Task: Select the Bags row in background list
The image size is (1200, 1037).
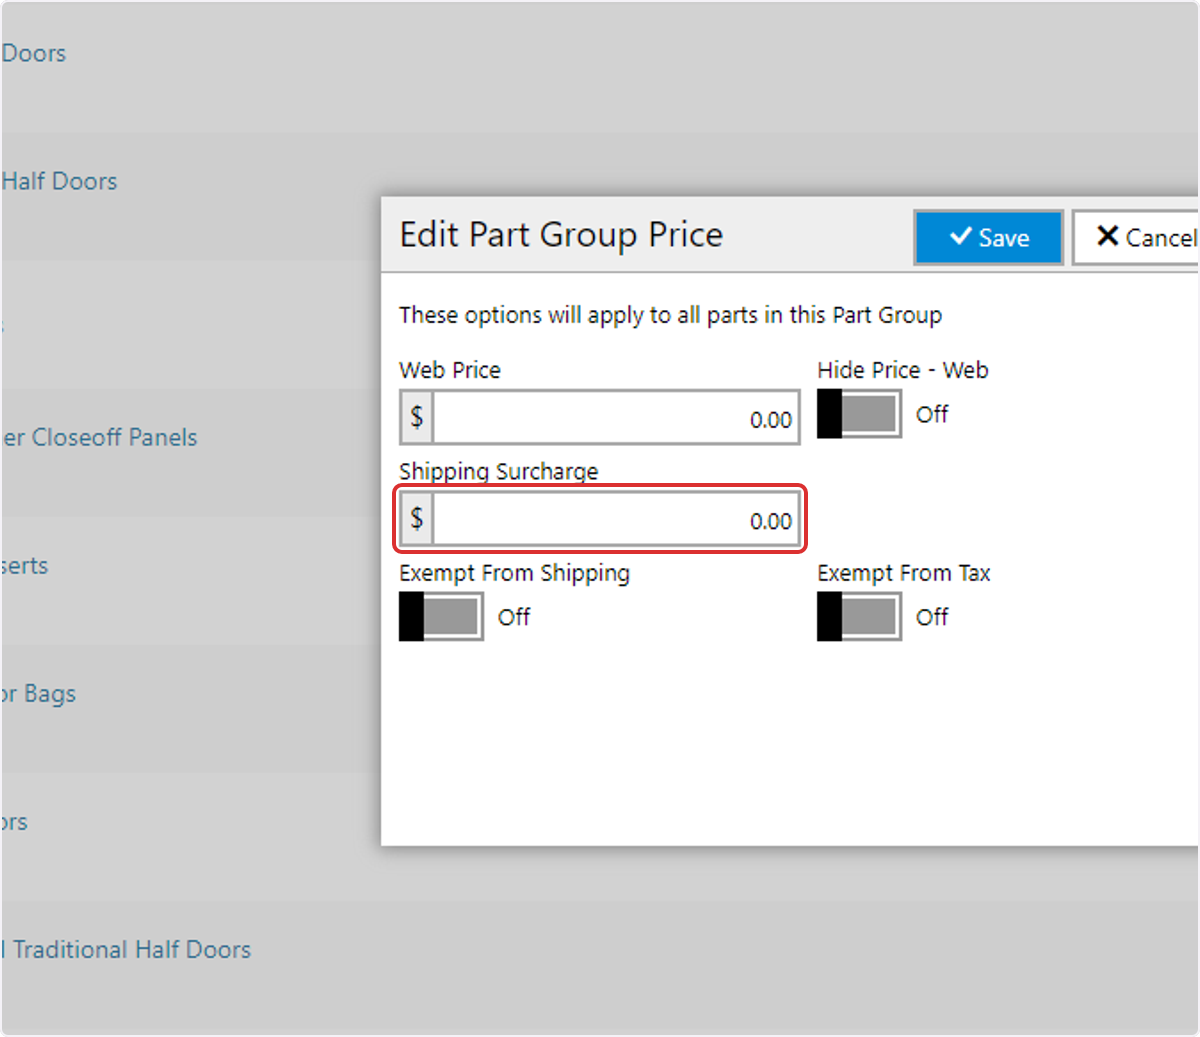Action: [190, 708]
